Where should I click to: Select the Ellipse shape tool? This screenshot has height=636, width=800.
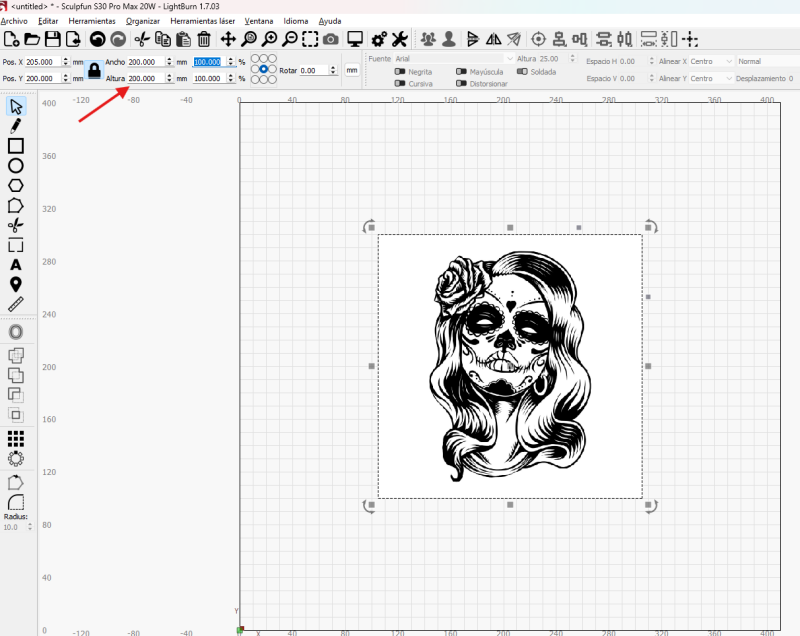(x=16, y=165)
